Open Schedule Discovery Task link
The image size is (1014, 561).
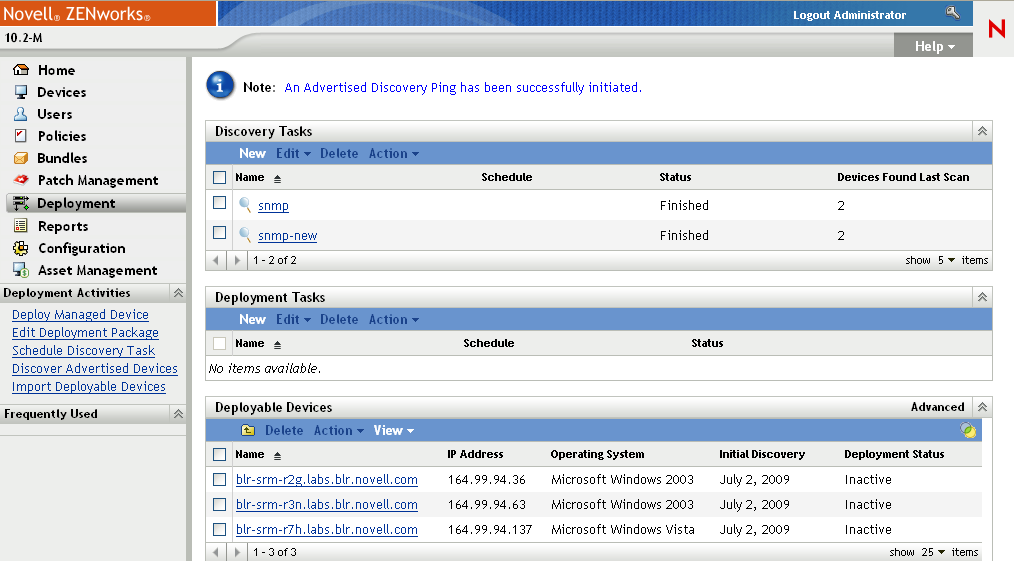coord(83,350)
